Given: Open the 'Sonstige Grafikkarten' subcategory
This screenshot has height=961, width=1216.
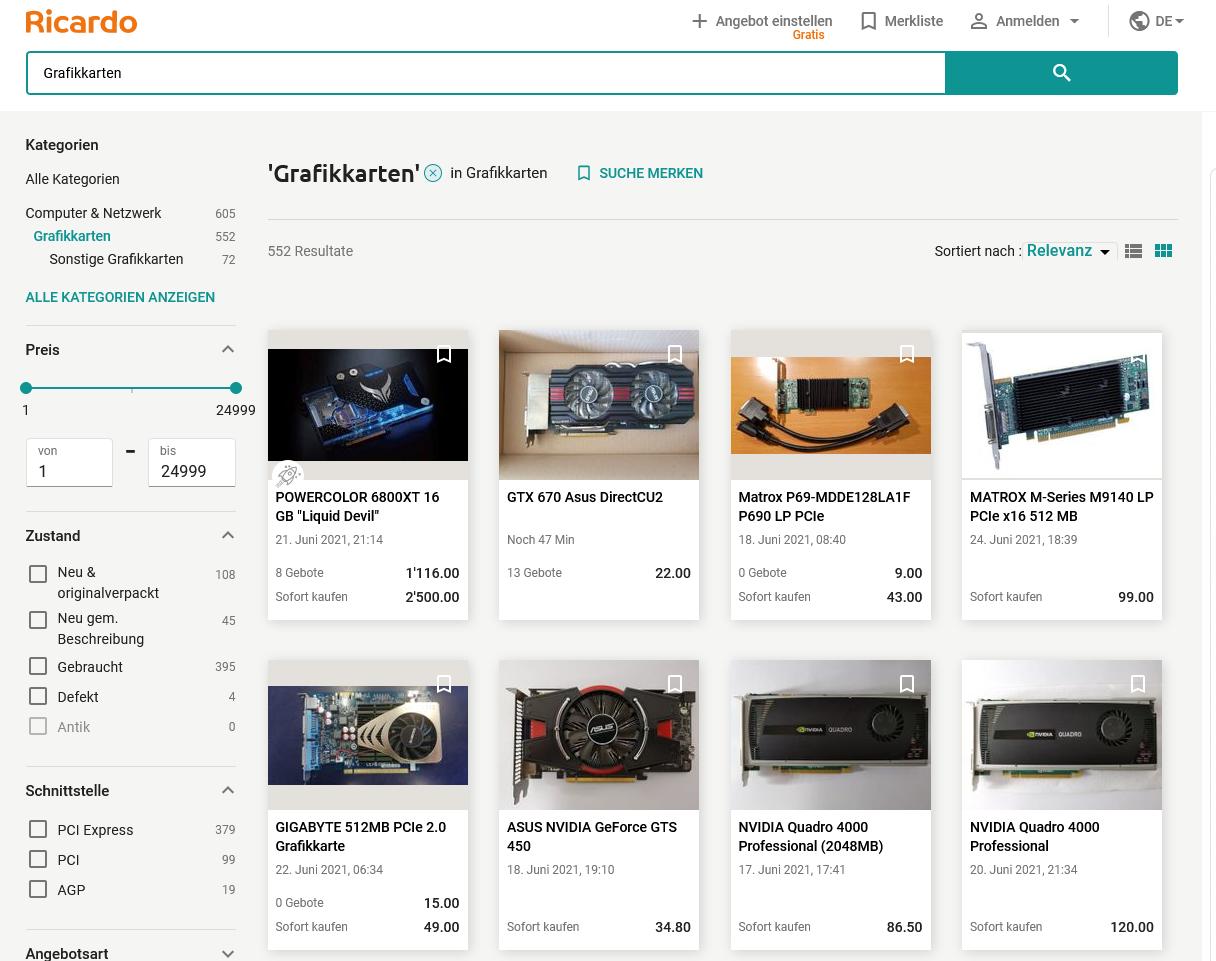Looking at the screenshot, I should (x=116, y=259).
